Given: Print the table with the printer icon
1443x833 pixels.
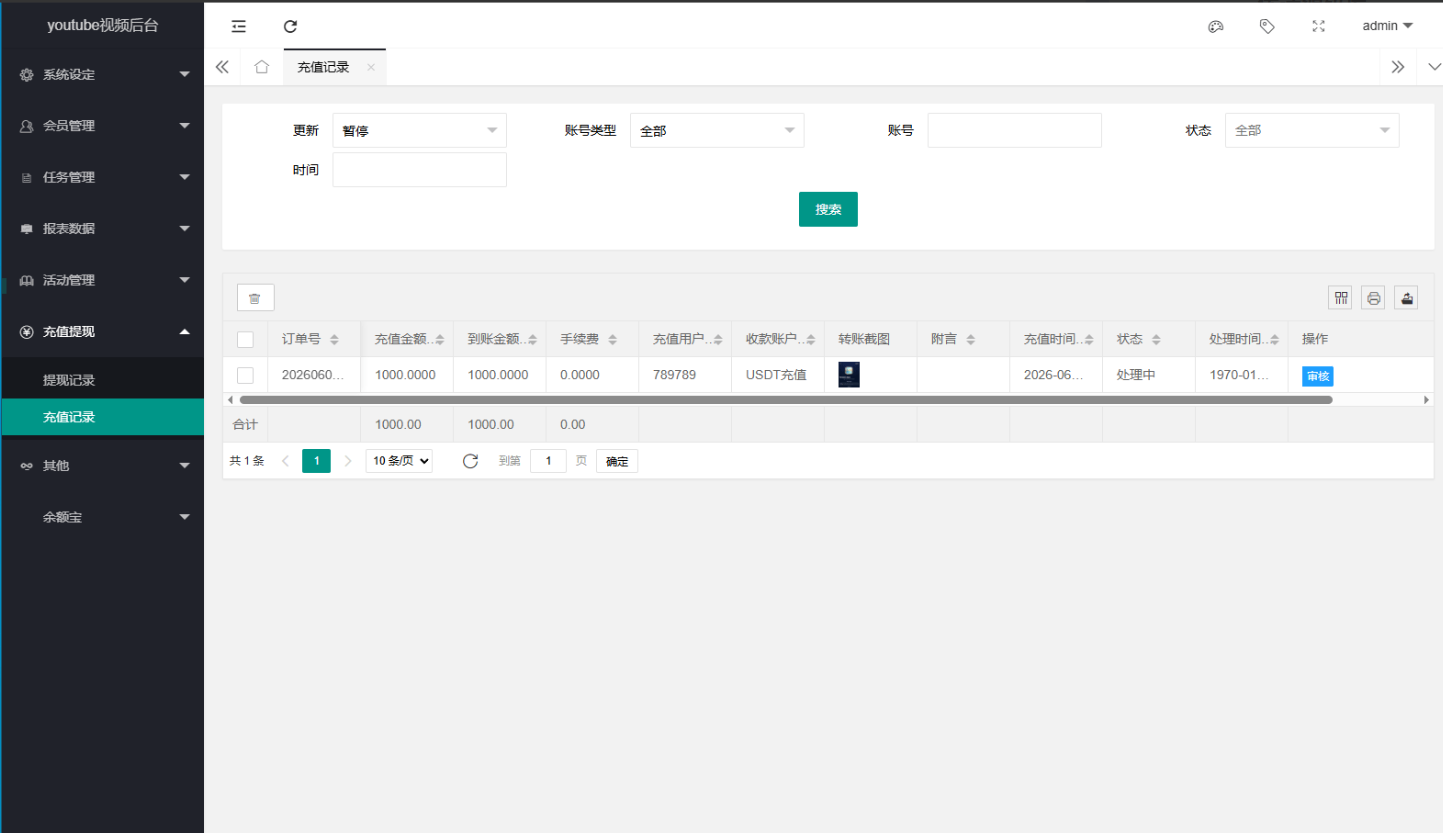Looking at the screenshot, I should tap(1374, 297).
